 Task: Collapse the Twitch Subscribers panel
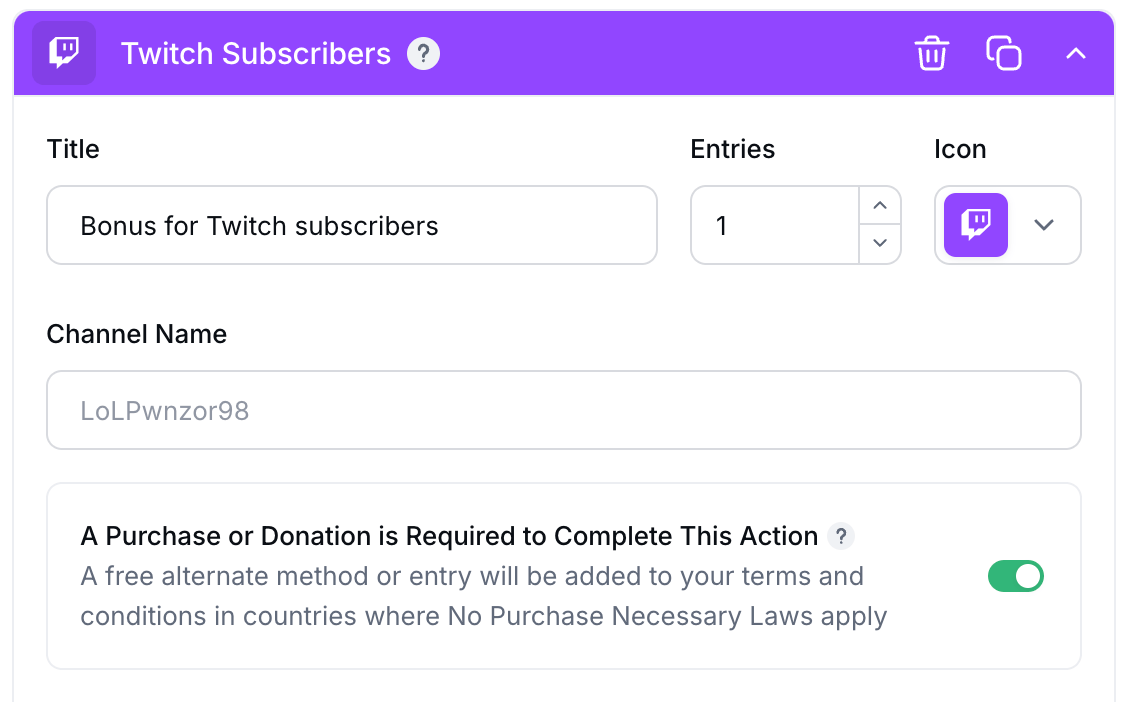click(1075, 53)
